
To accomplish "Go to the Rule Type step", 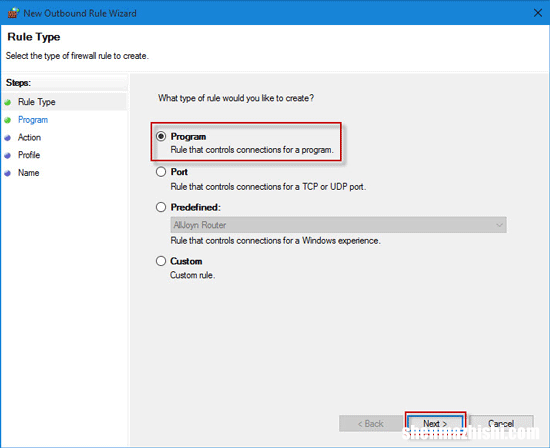I will click(37, 102).
